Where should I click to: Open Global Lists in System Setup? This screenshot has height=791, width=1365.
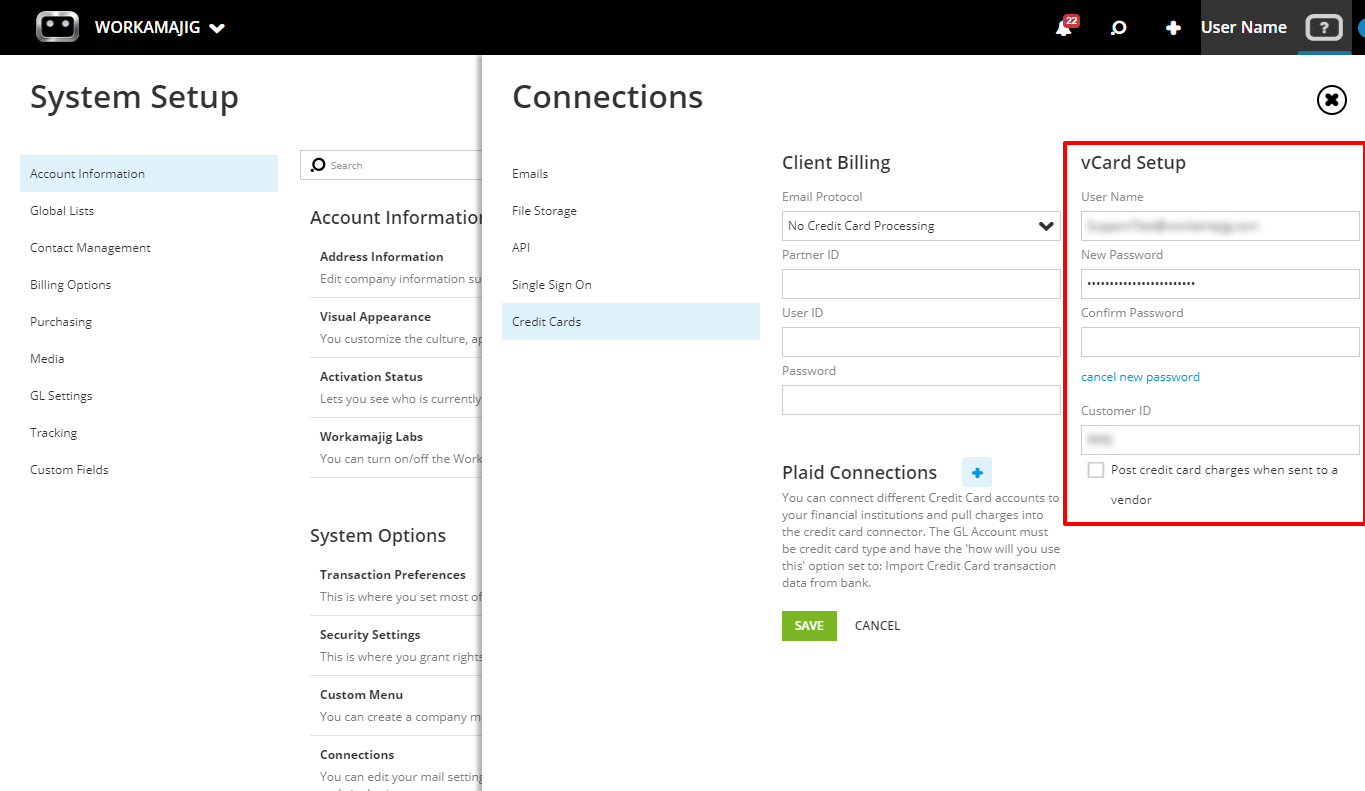pos(149,211)
